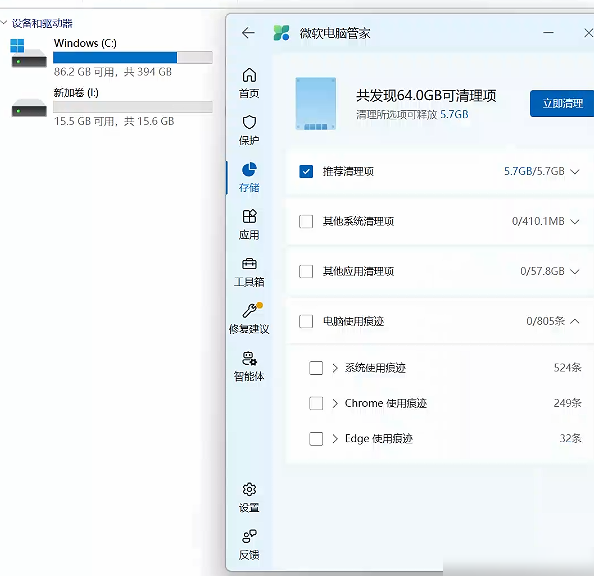Close the PC Manager window

588,33
